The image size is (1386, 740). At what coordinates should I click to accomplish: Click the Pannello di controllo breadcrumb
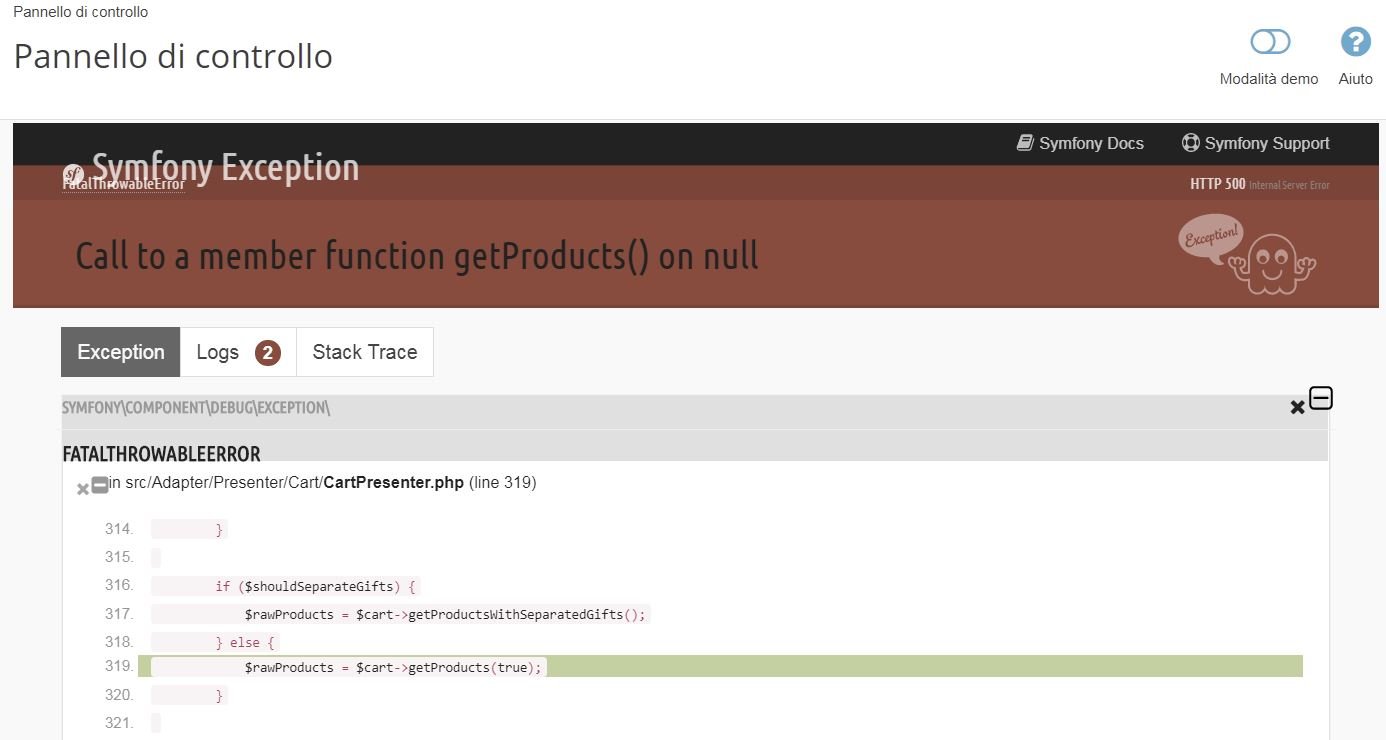[x=80, y=12]
